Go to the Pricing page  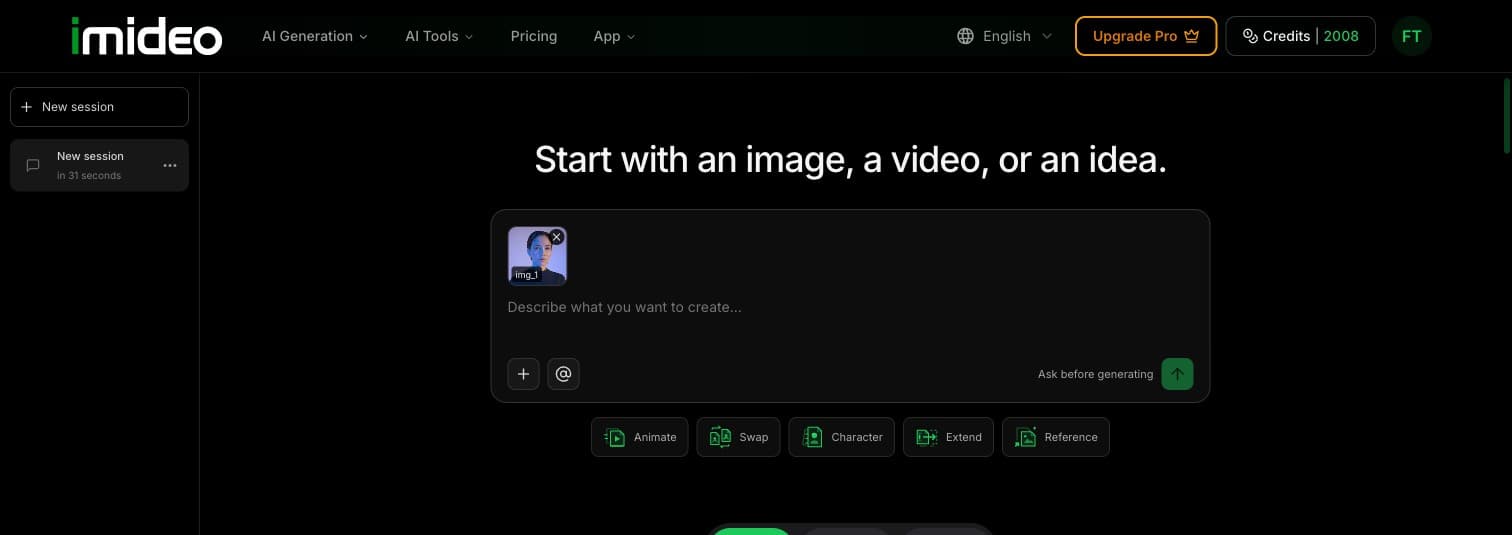coord(534,36)
